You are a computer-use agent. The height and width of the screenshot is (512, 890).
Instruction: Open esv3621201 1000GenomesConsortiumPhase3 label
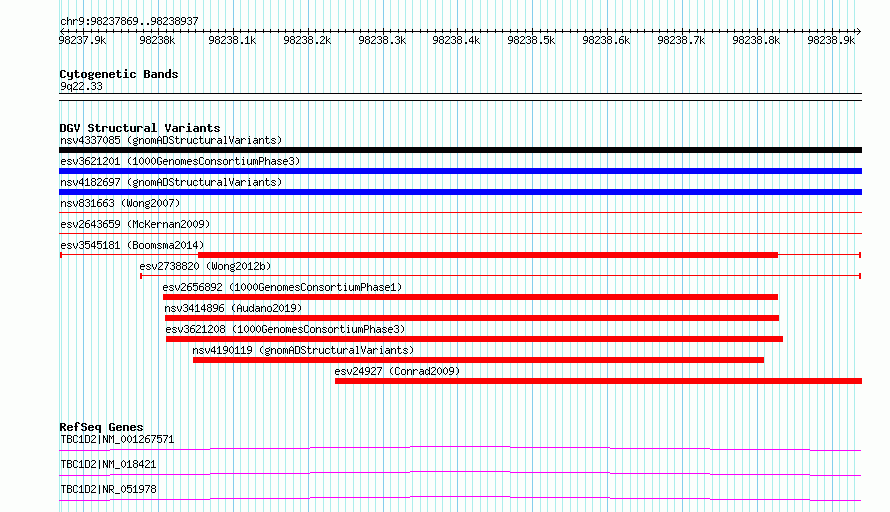180,161
